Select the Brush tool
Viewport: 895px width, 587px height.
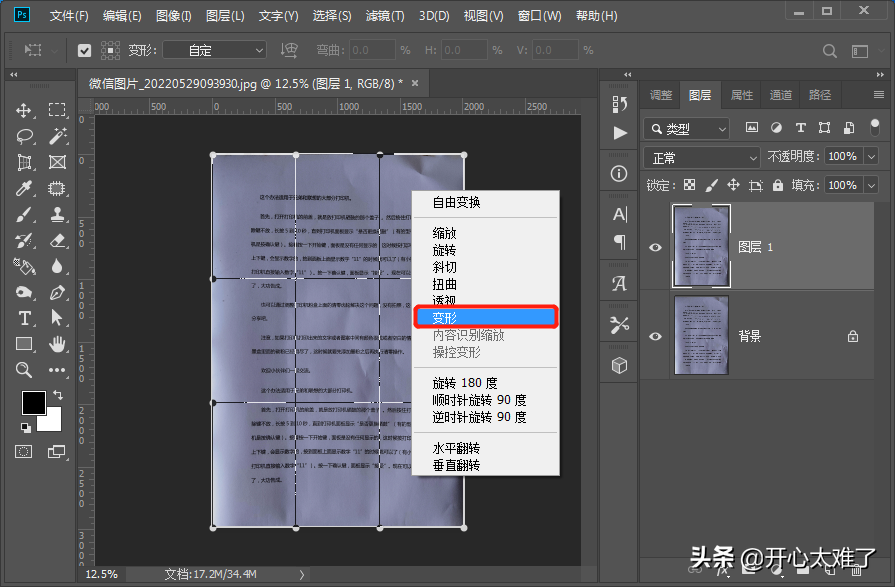click(24, 215)
